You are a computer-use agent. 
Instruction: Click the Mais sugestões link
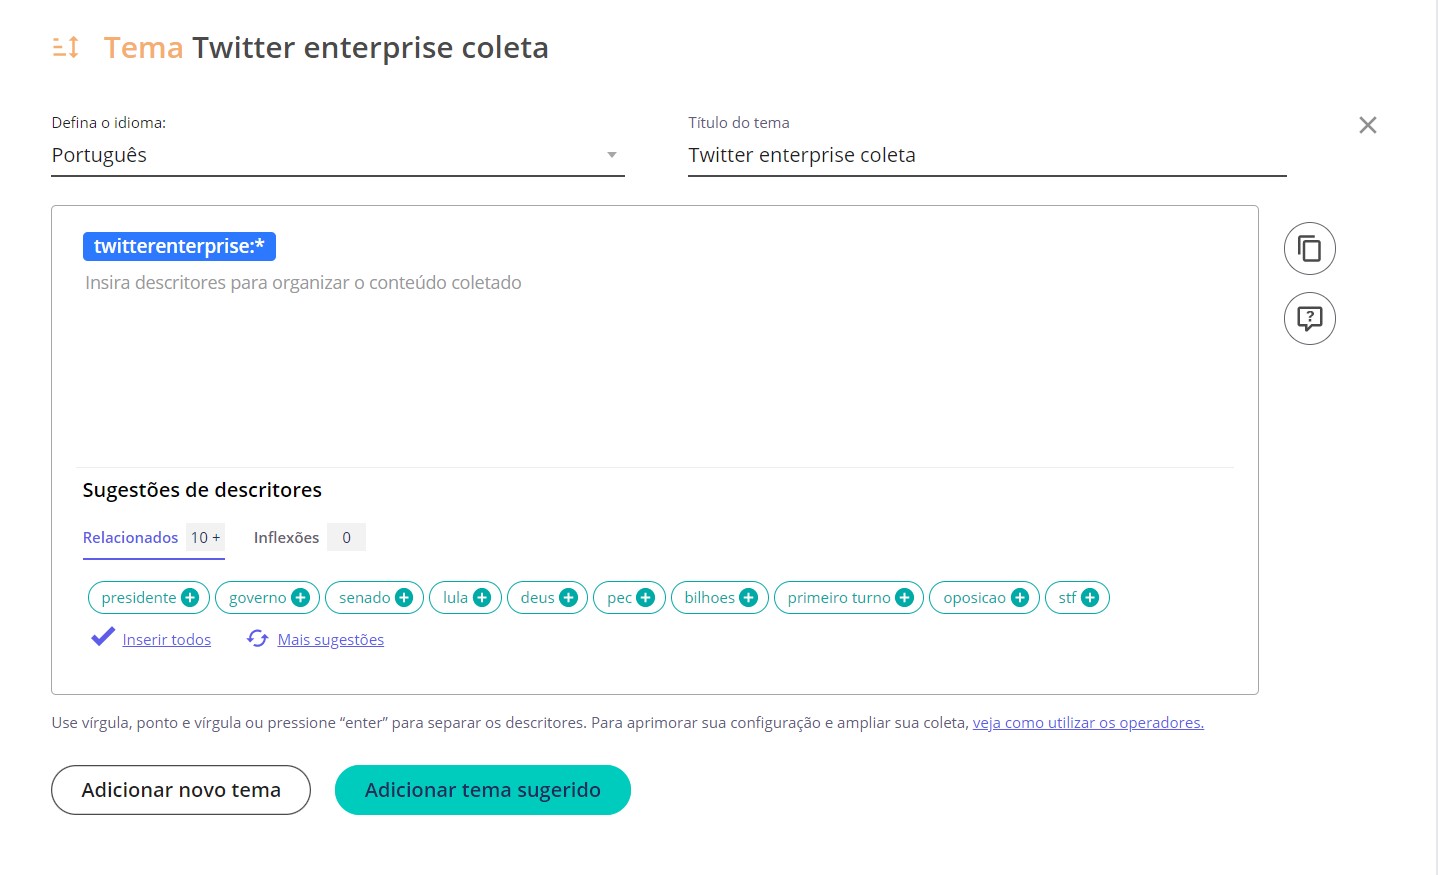click(330, 640)
